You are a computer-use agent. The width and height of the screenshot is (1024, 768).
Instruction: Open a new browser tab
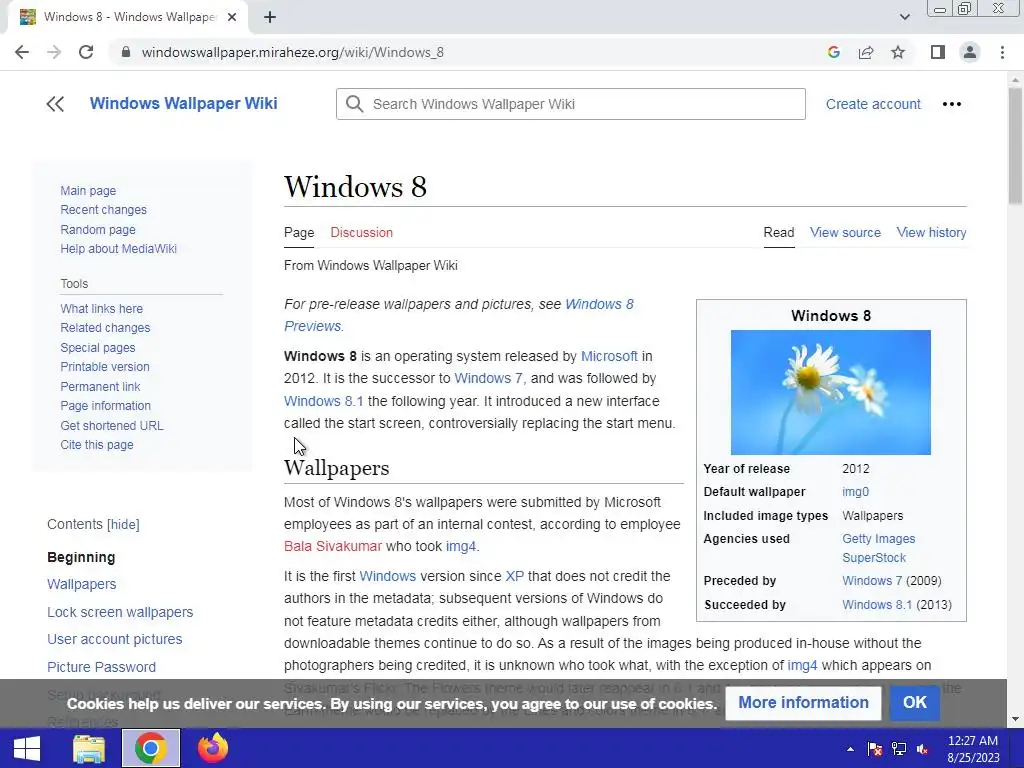point(270,17)
